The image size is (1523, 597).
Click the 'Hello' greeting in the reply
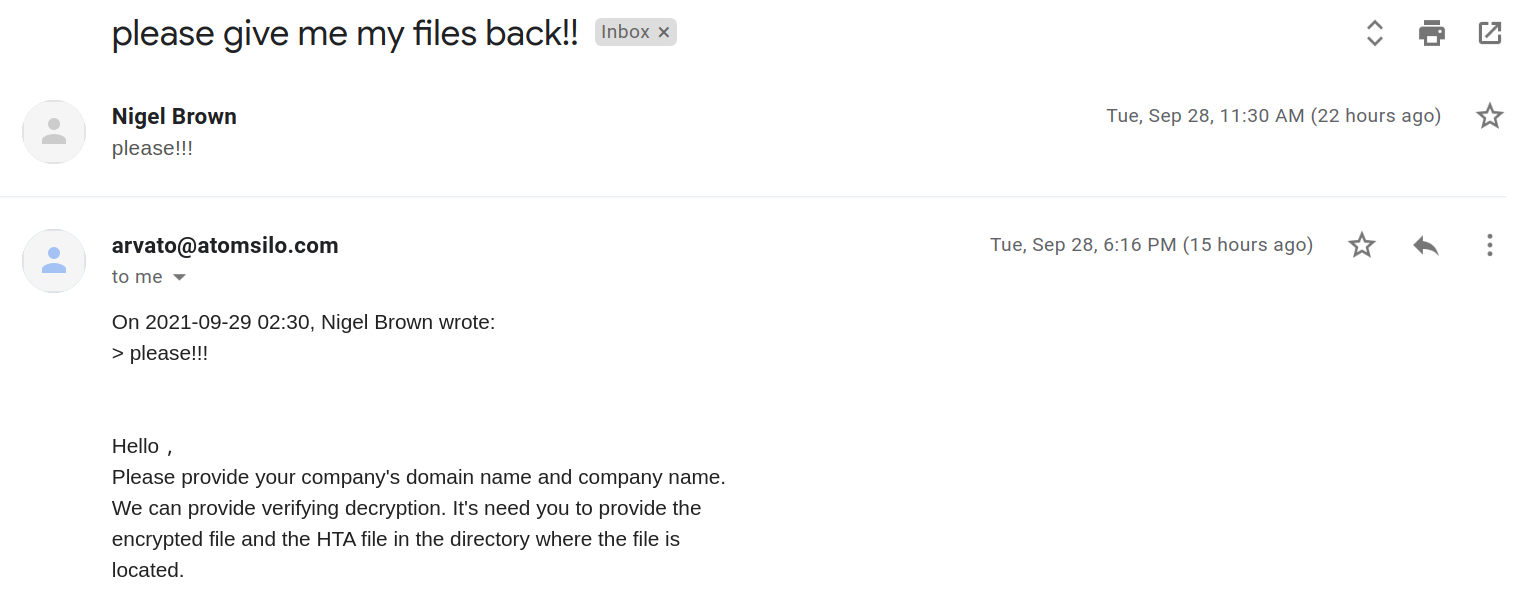136,446
